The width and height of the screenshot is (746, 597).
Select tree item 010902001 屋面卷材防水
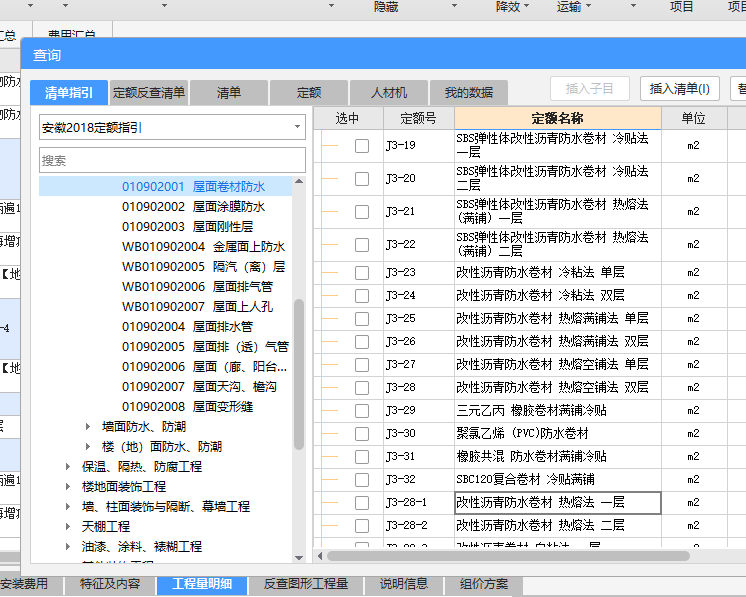click(193, 186)
